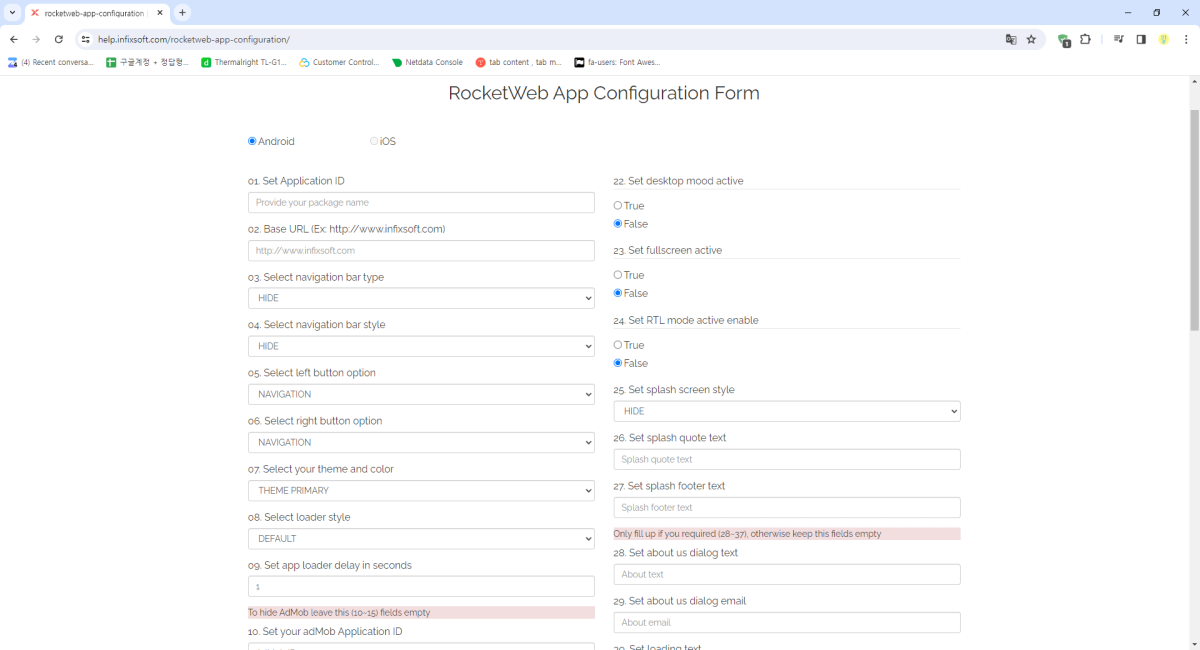
Task: Open new tab with plus icon
Action: (x=183, y=13)
